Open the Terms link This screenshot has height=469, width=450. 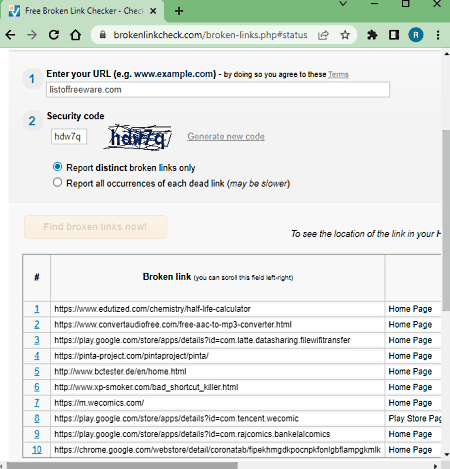click(338, 74)
